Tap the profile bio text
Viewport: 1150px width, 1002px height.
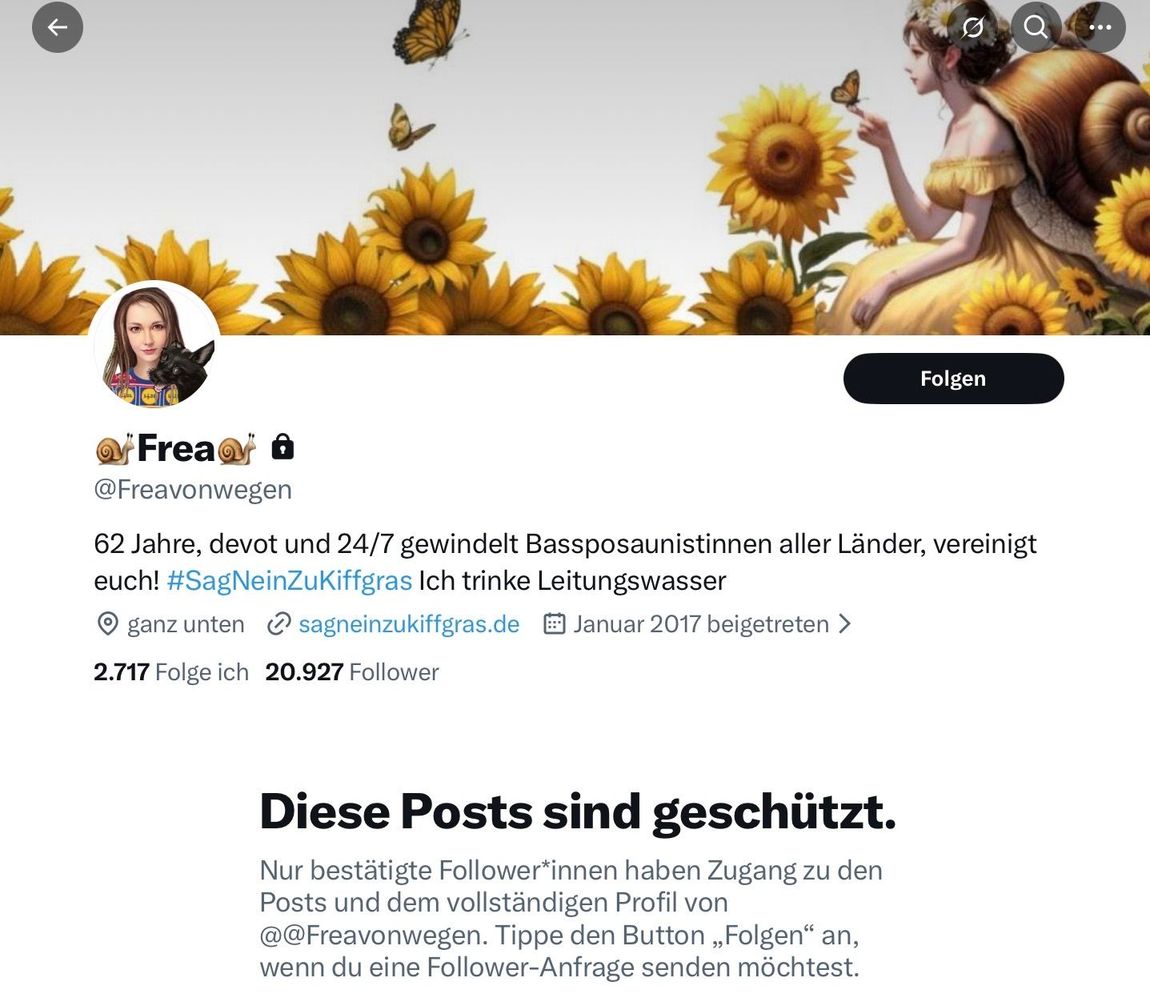pos(565,563)
